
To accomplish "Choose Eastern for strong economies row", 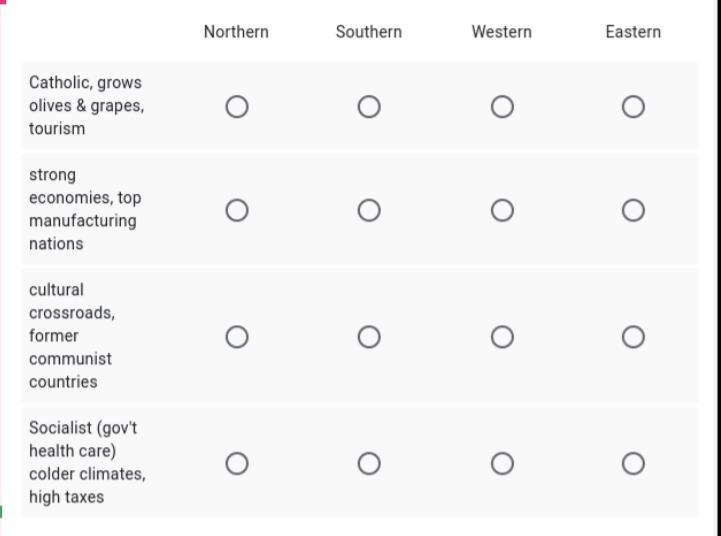I will (x=633, y=210).
